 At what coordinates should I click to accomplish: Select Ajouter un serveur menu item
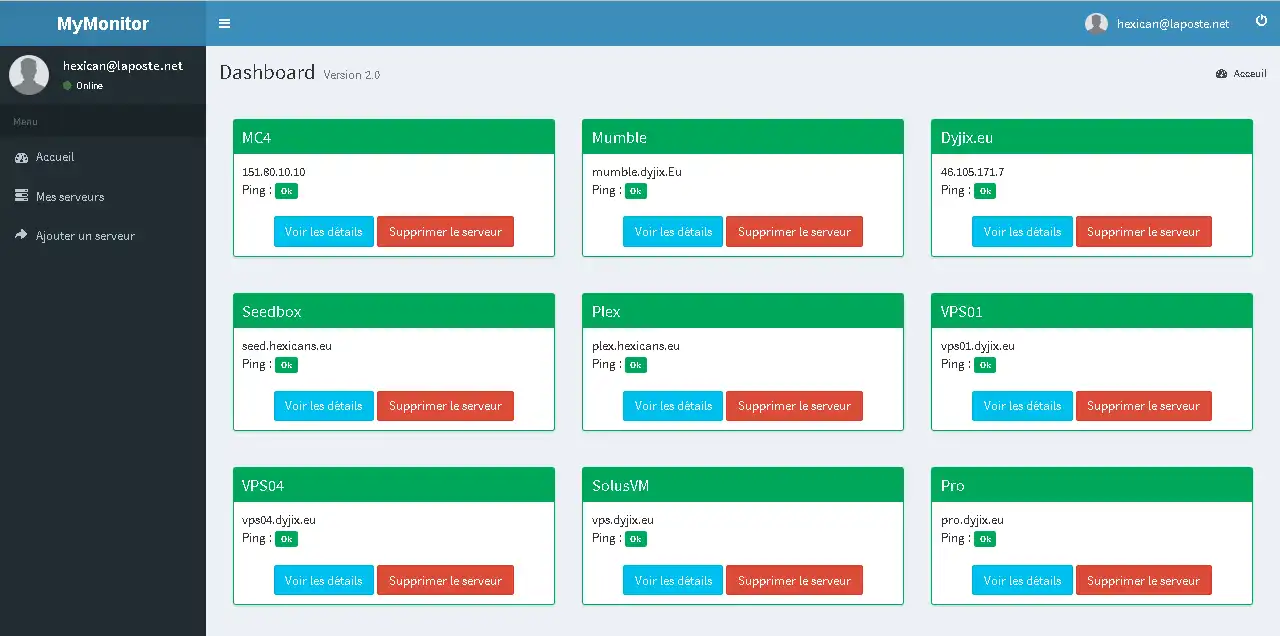point(103,236)
